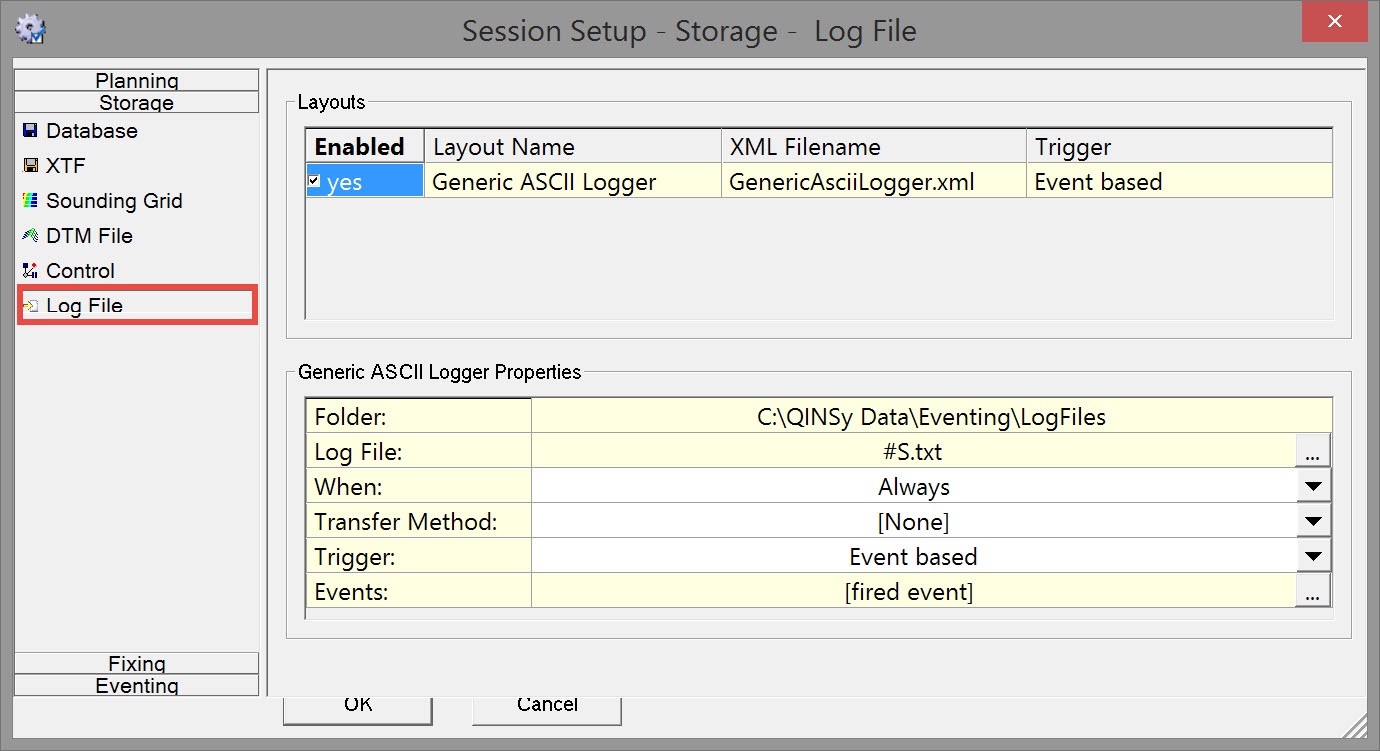Expand the Transfer Method dropdown
The width and height of the screenshot is (1380, 751).
tap(1313, 522)
